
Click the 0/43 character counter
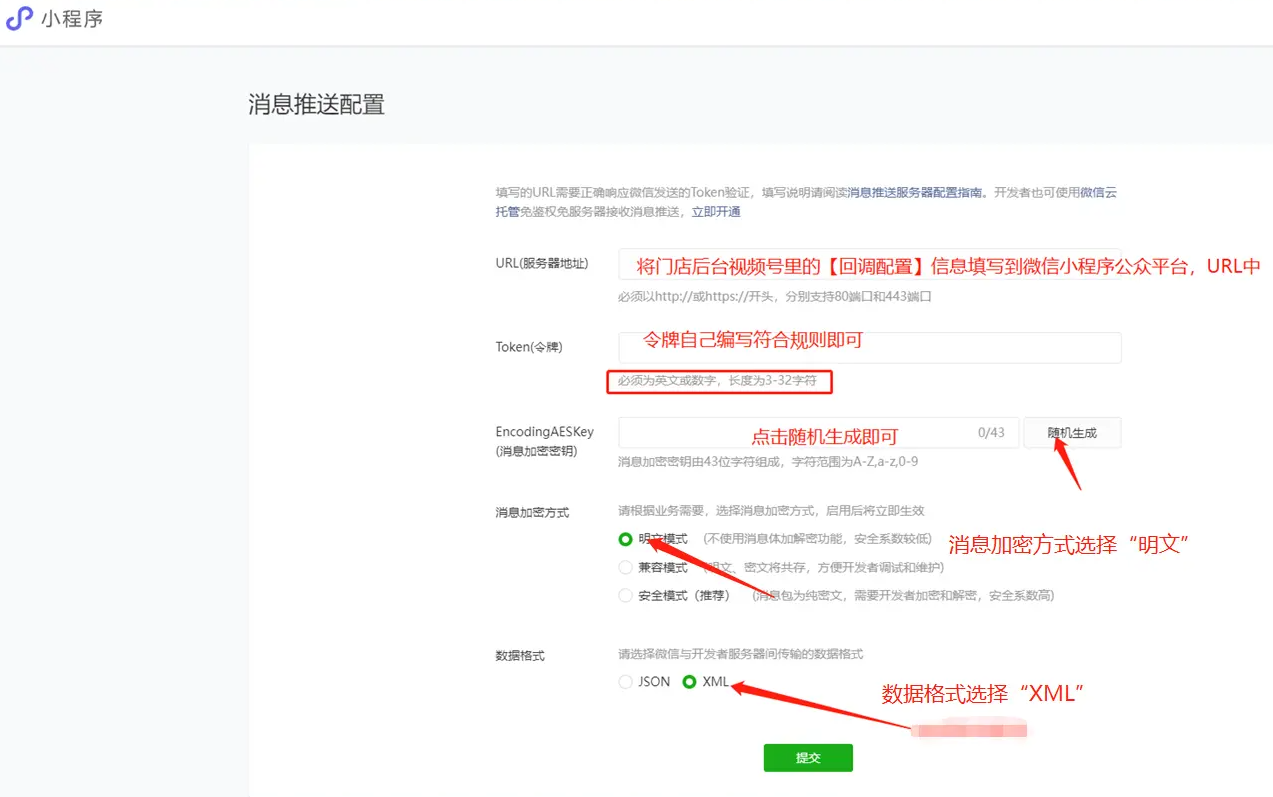(x=991, y=432)
